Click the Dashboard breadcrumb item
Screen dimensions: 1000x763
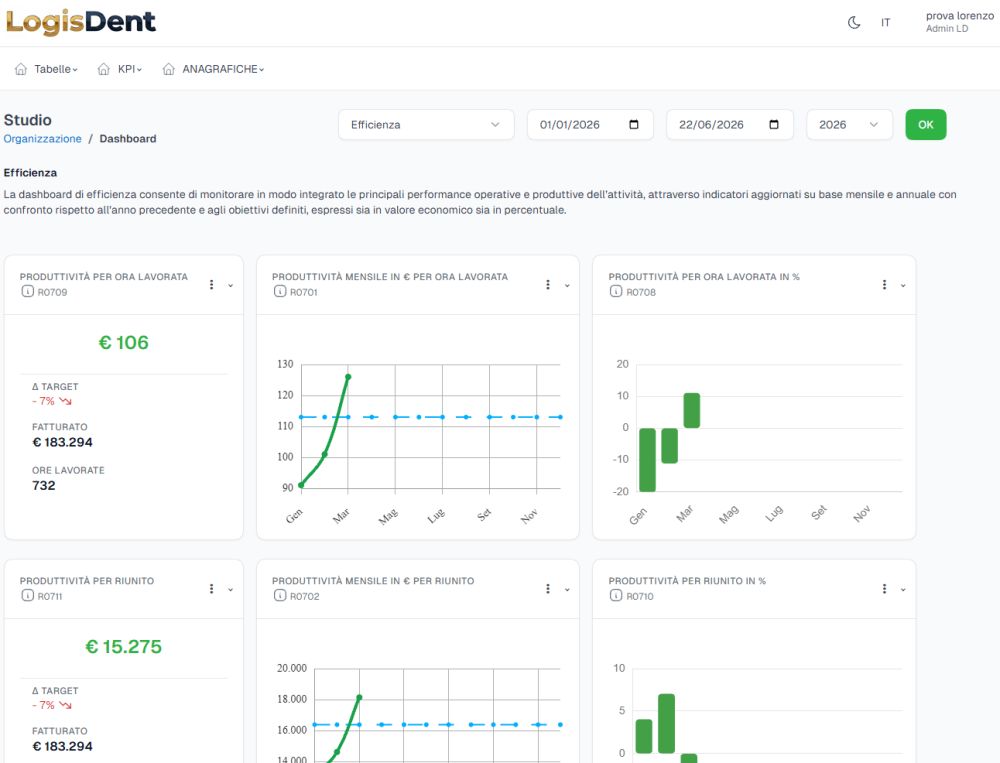tap(128, 138)
